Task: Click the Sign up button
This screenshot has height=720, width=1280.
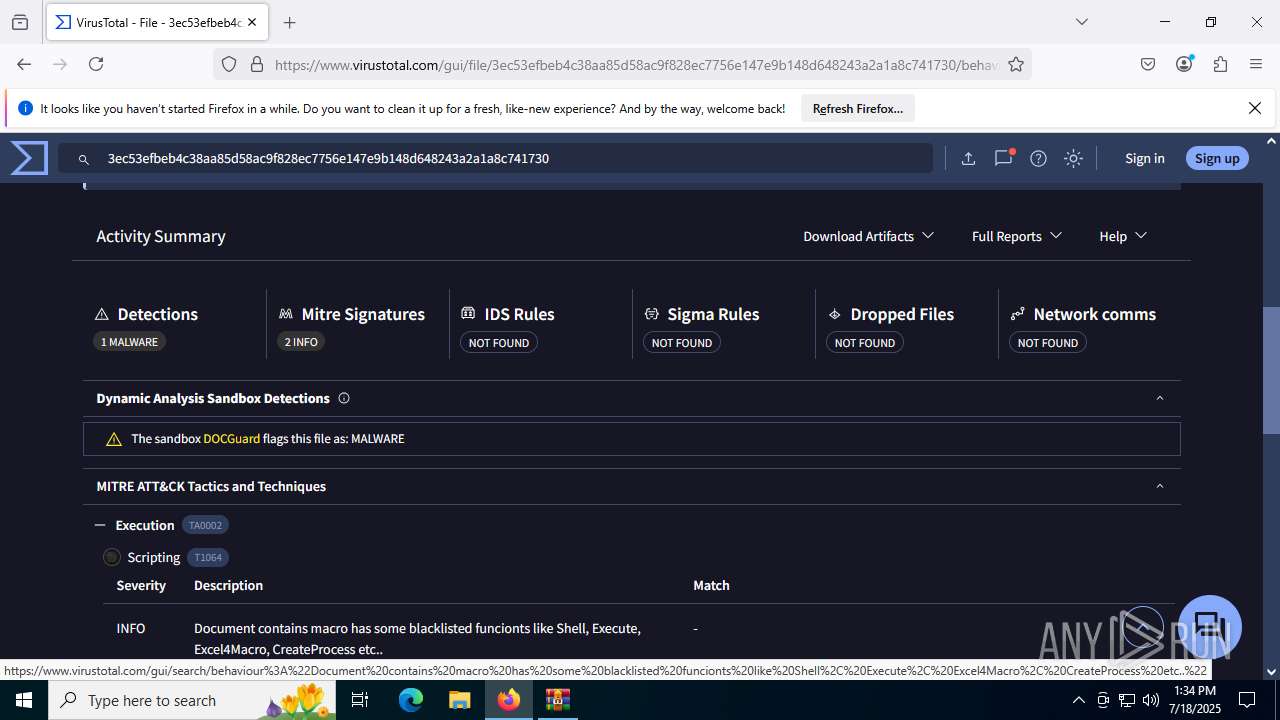Action: [x=1217, y=158]
